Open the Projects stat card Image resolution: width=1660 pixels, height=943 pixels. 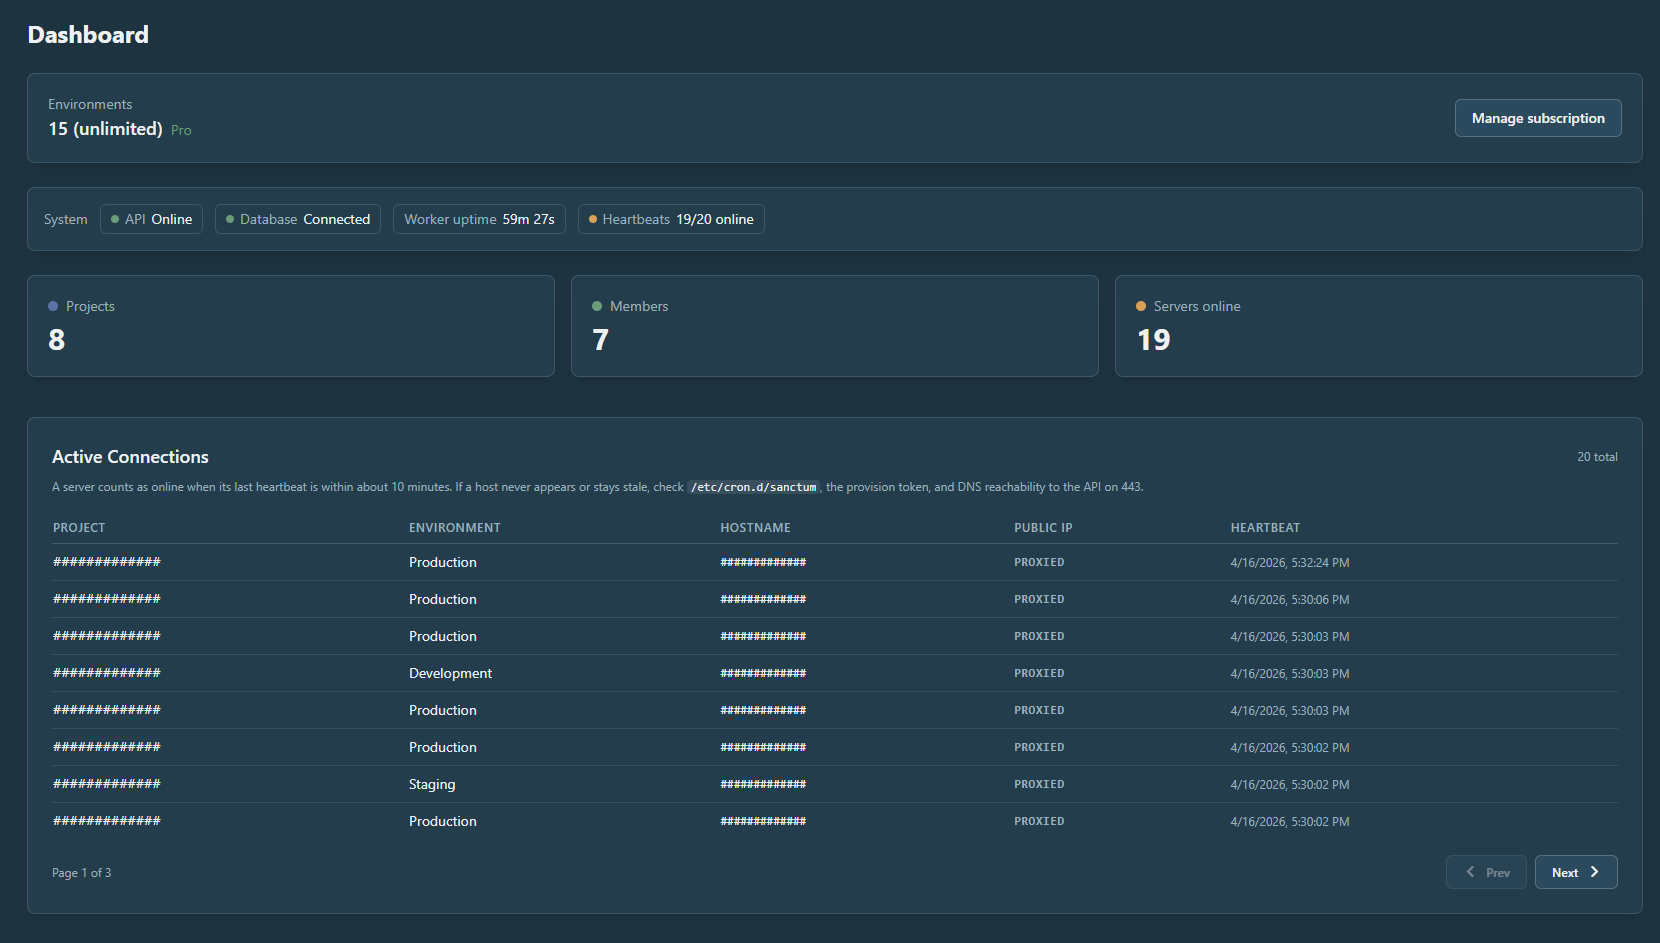point(291,326)
